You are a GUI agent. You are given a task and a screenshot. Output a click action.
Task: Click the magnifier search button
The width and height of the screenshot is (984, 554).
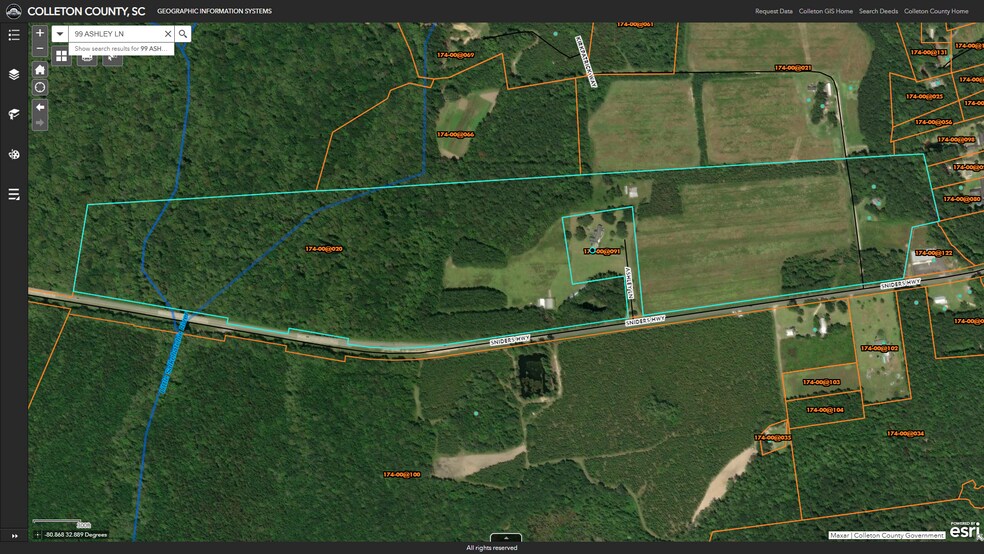(x=183, y=34)
